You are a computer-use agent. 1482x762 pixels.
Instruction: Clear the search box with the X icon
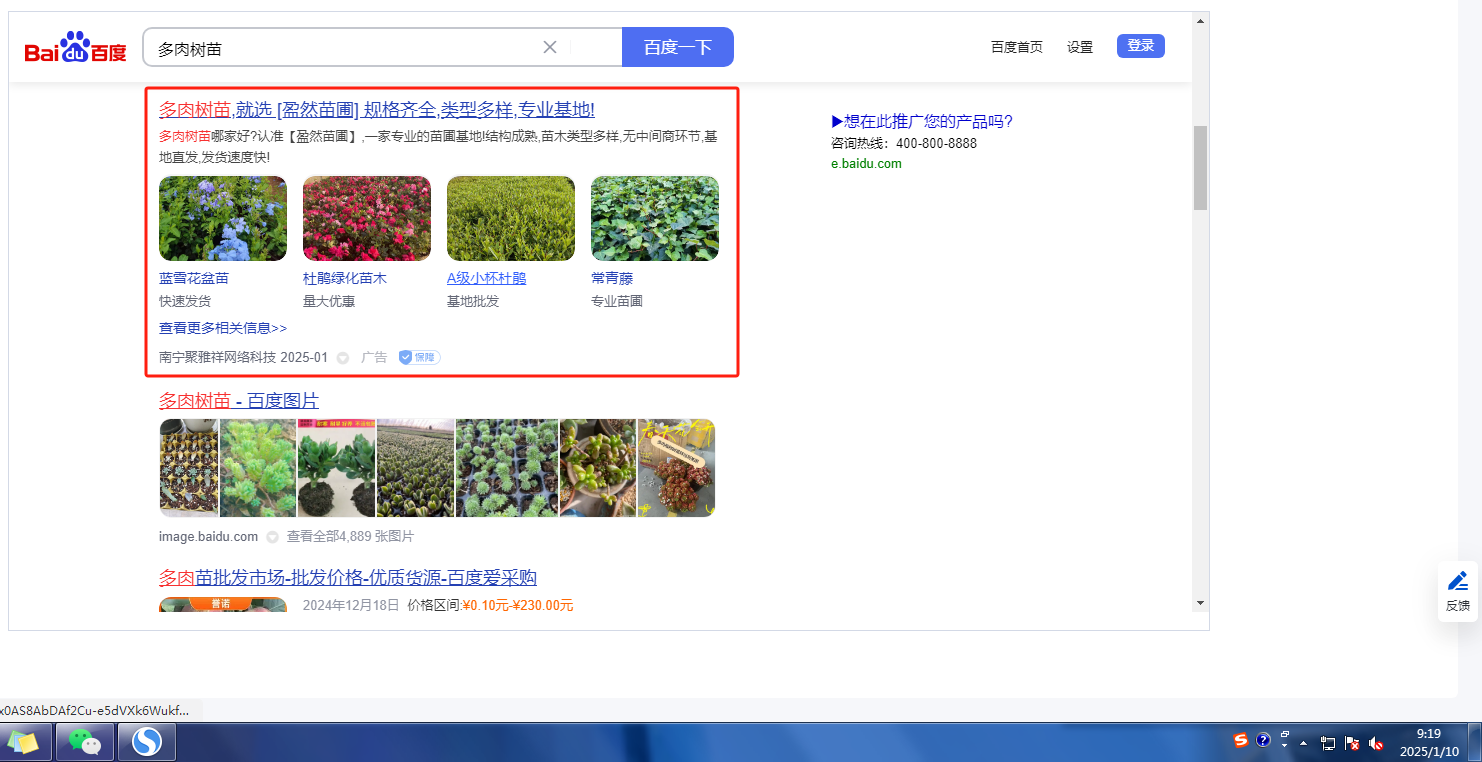click(549, 47)
